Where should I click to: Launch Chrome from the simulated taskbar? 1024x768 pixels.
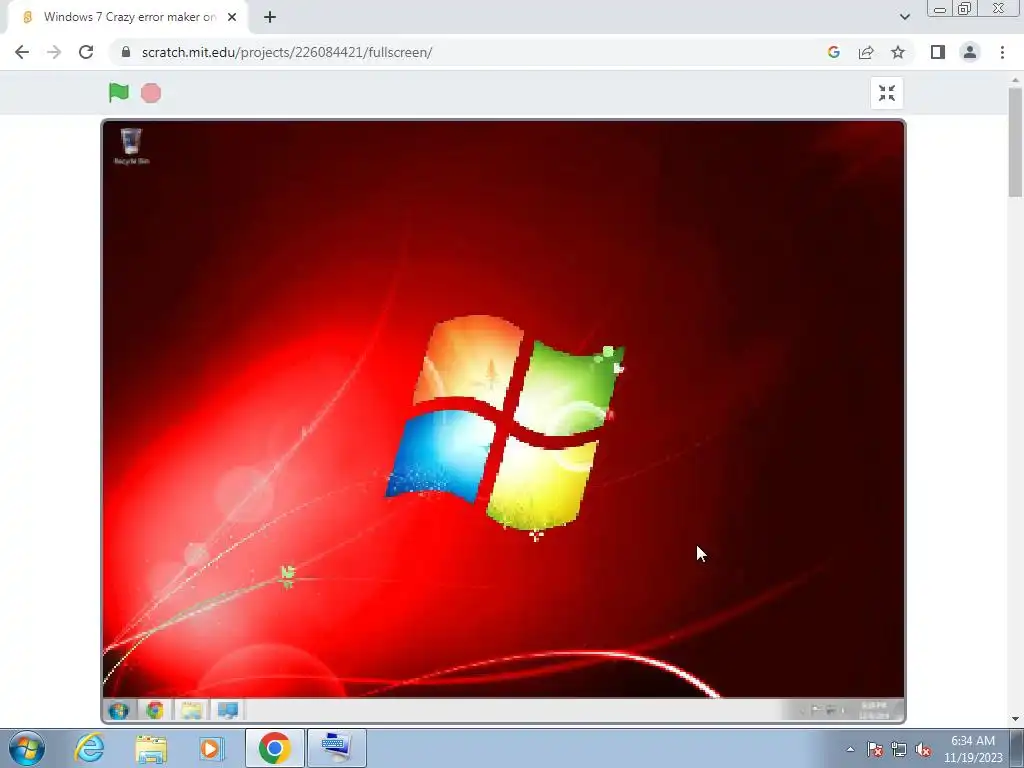click(155, 710)
